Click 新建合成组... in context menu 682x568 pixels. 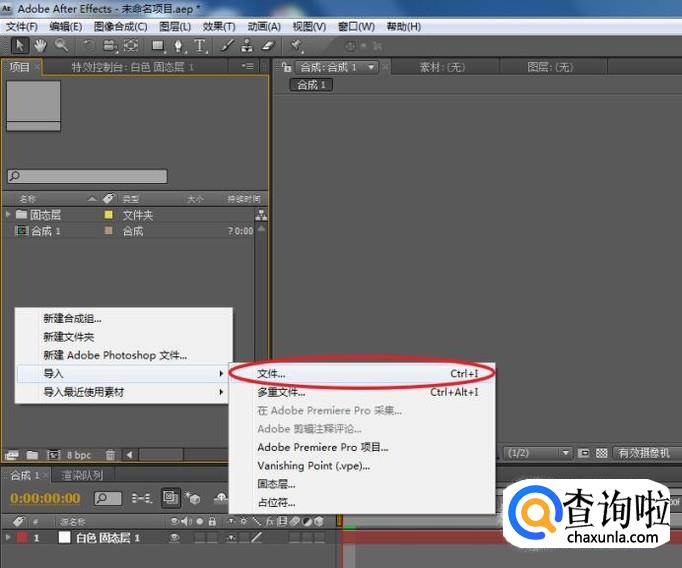pos(72,319)
